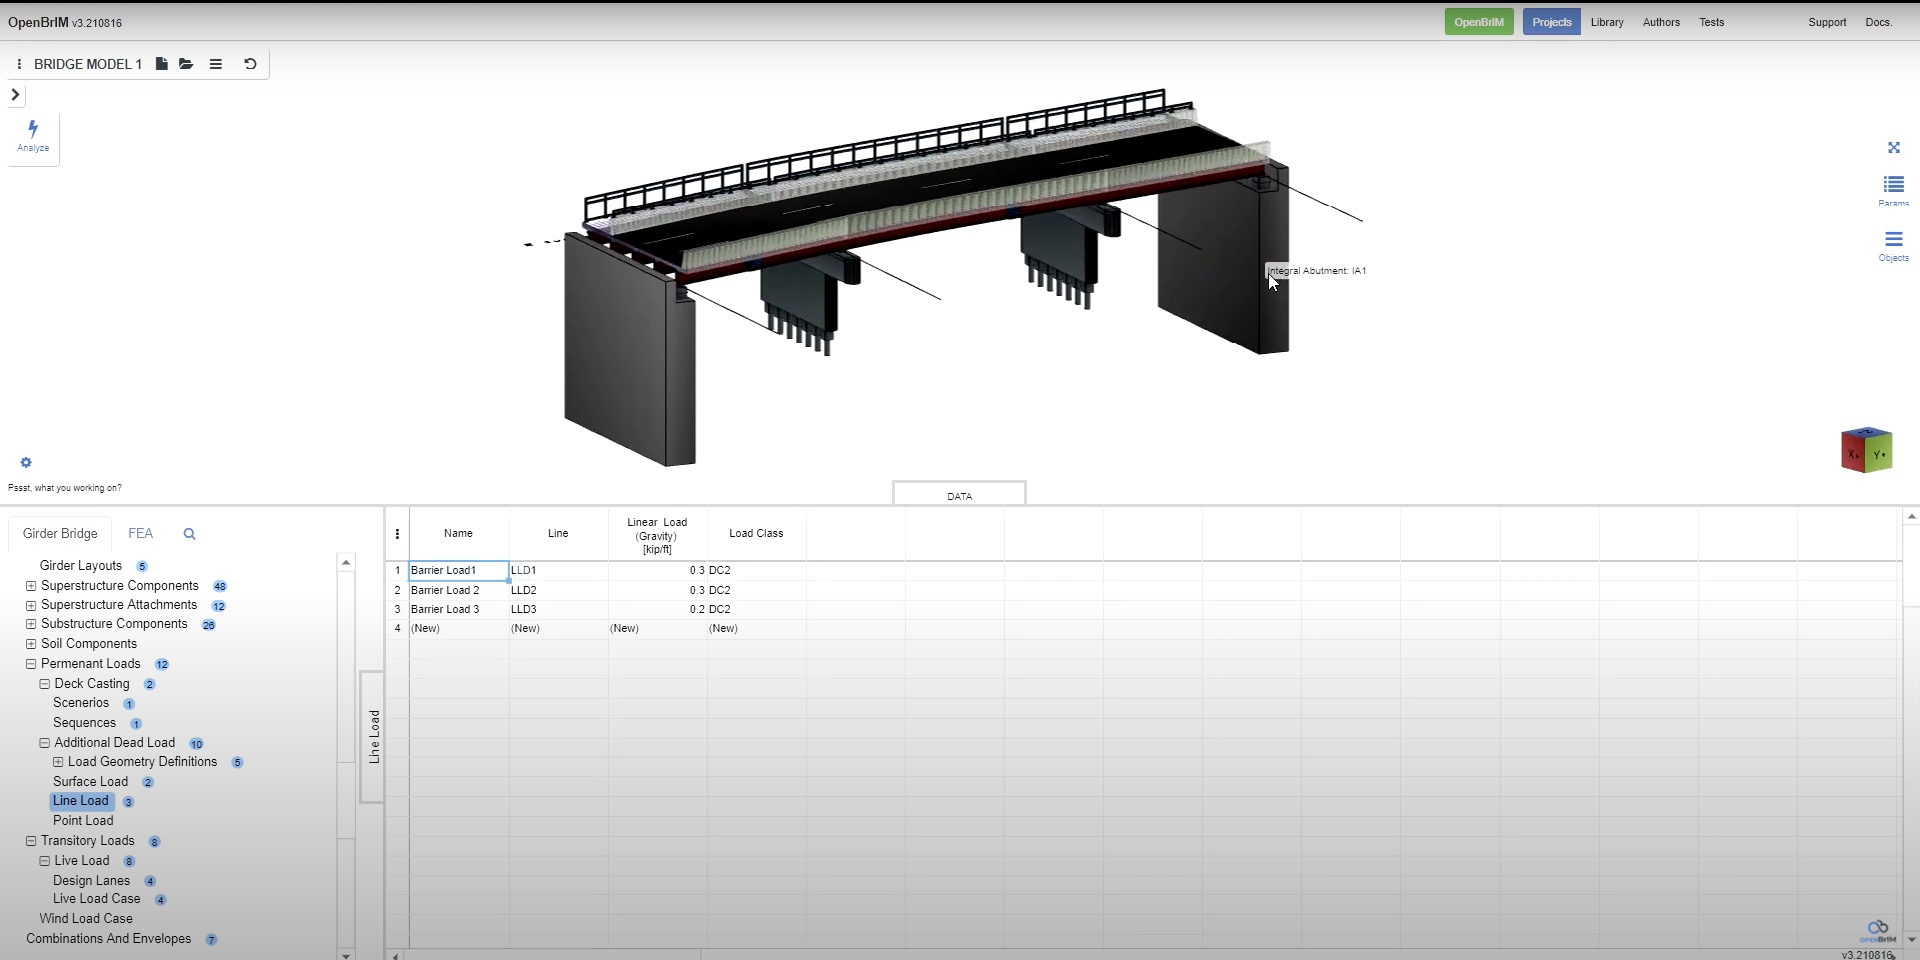
Task: Click the green OpenBrIM button
Action: click(1478, 22)
